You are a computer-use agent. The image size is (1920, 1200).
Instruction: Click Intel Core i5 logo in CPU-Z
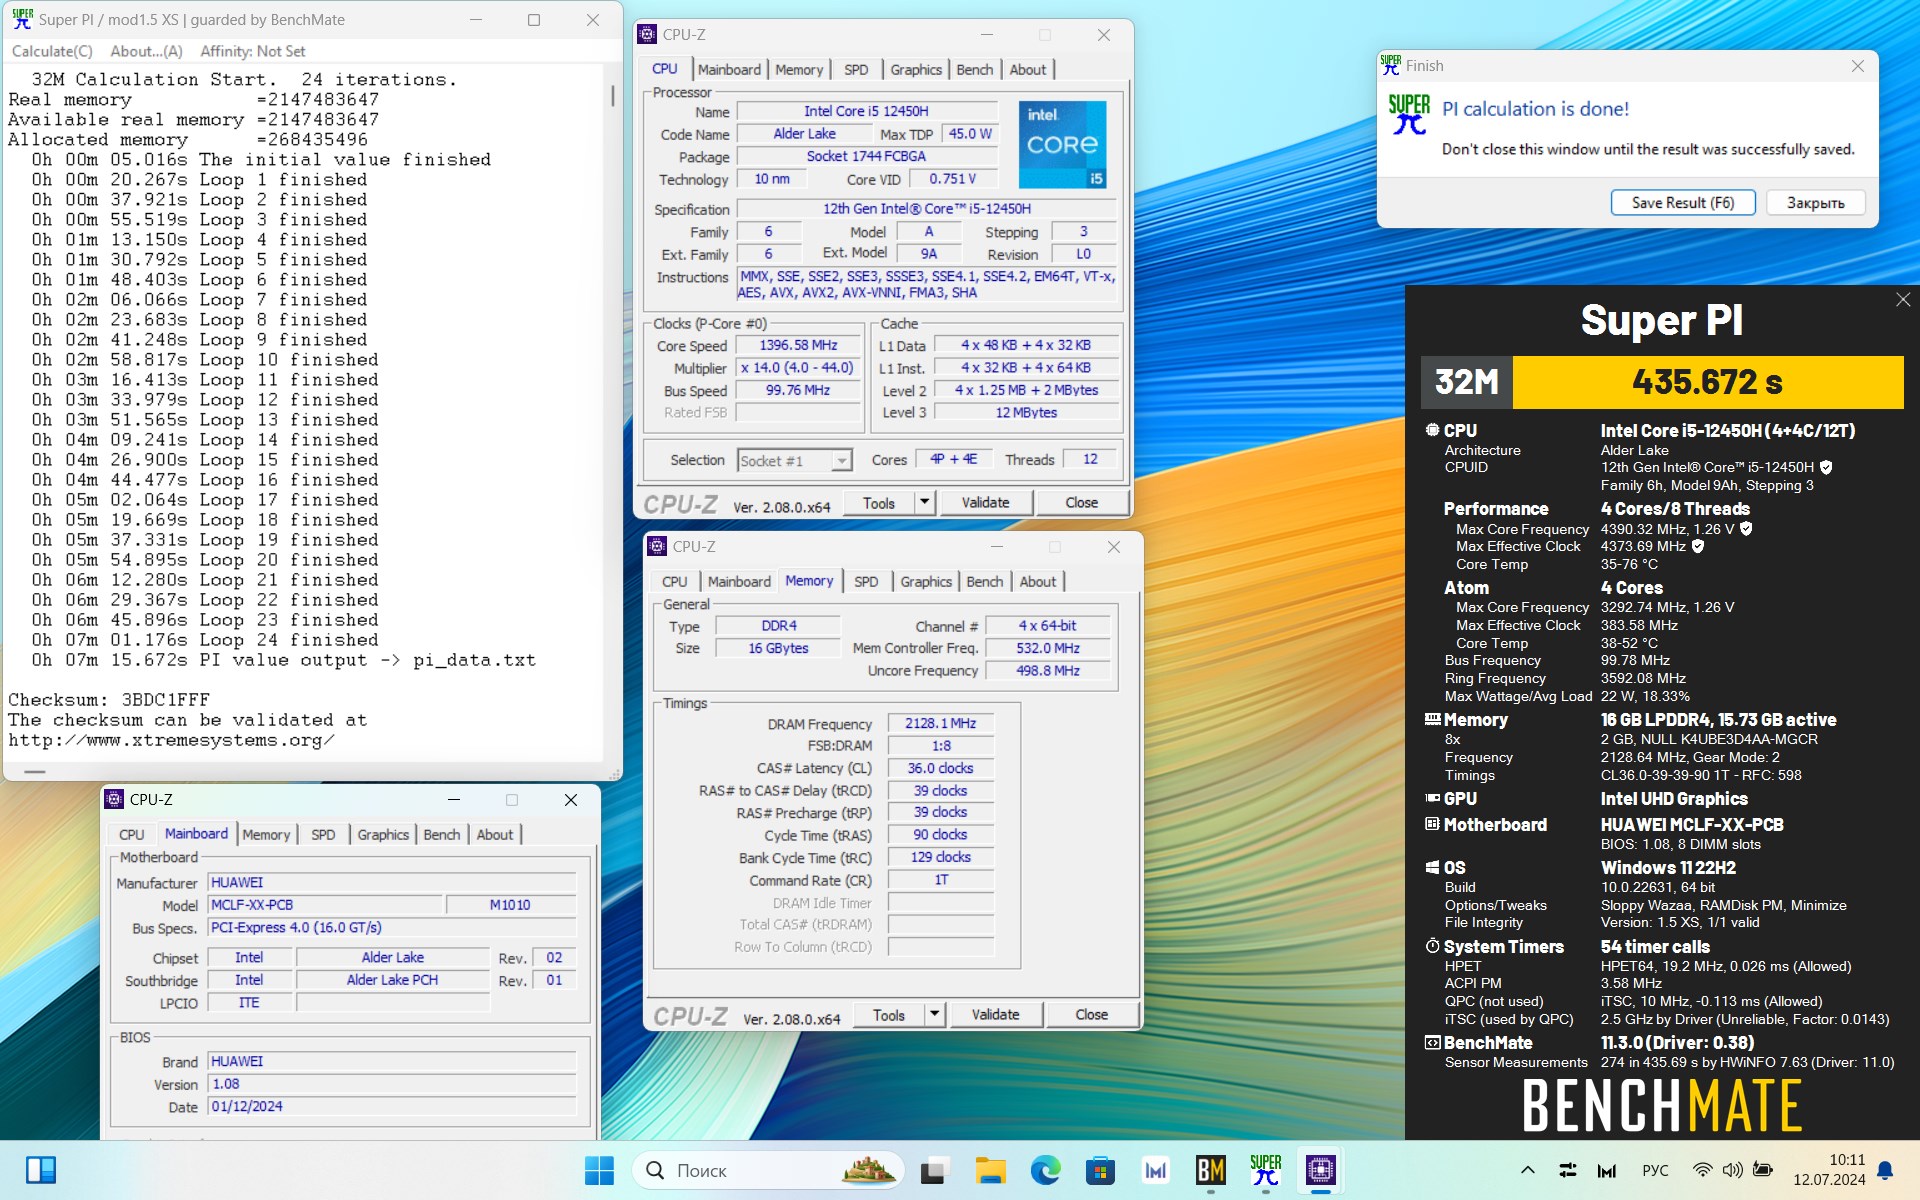click(x=1062, y=144)
